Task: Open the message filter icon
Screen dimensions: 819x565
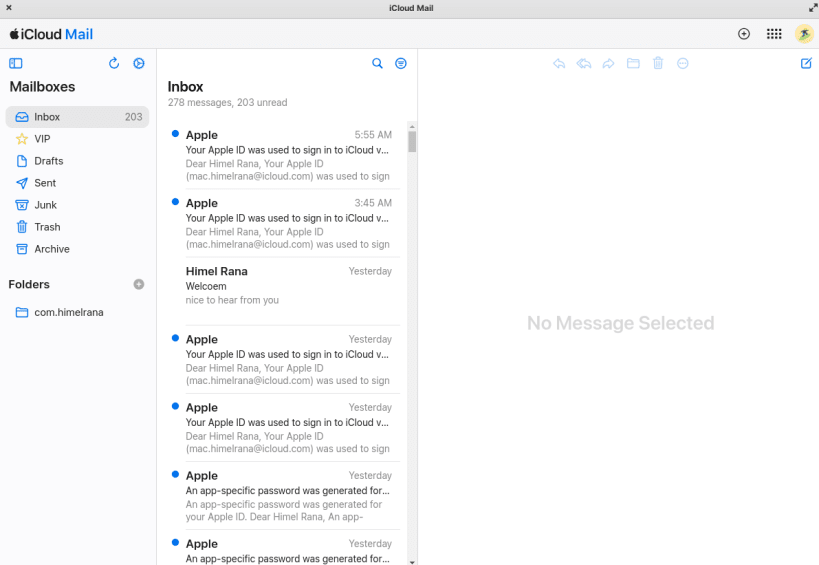Action: click(x=401, y=63)
